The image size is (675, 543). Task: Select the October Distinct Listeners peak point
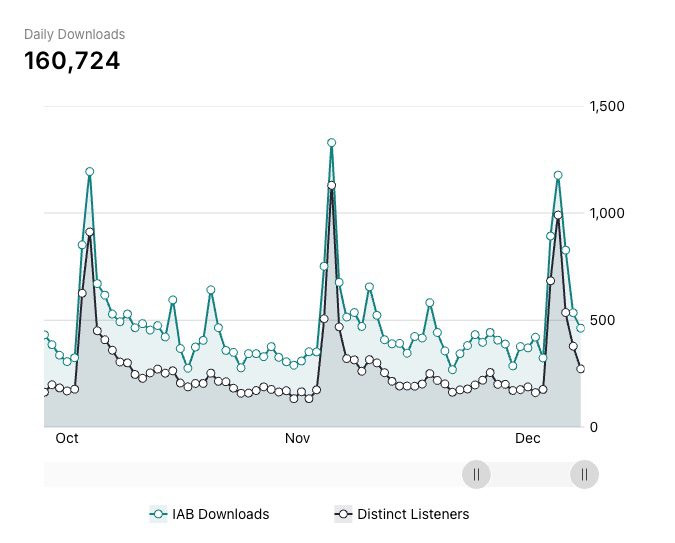click(x=90, y=232)
